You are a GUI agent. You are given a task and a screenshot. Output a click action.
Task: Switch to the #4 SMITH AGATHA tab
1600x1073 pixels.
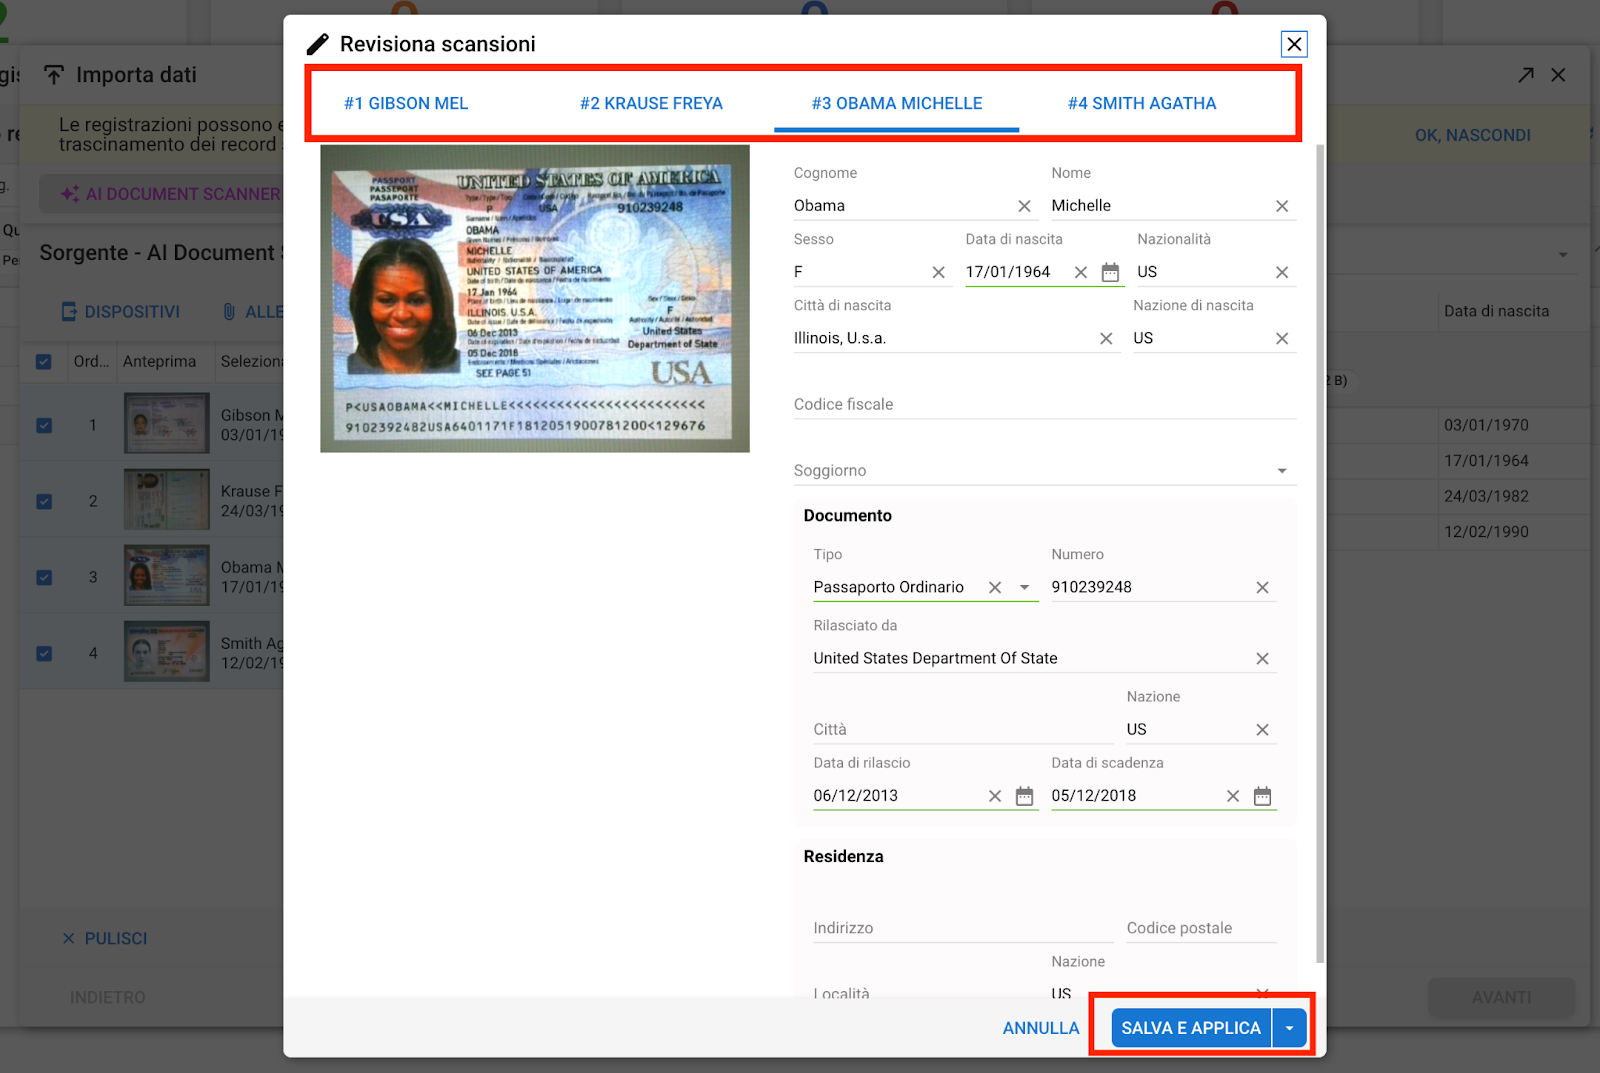[x=1141, y=104]
